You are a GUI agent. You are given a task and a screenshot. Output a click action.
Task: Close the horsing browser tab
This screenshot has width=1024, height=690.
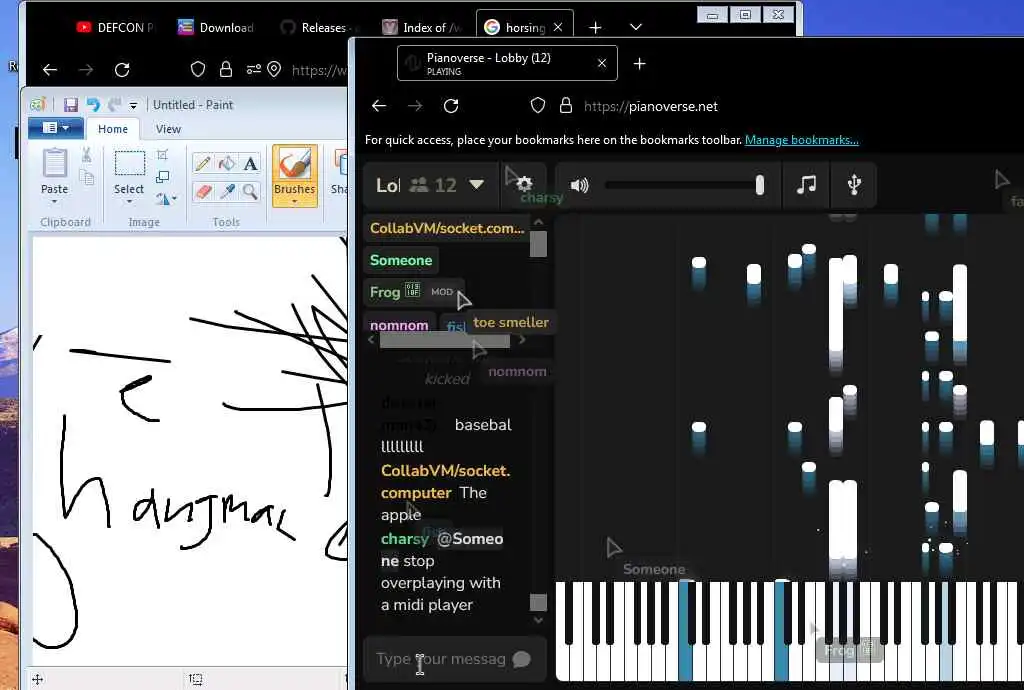pyautogui.click(x=558, y=27)
